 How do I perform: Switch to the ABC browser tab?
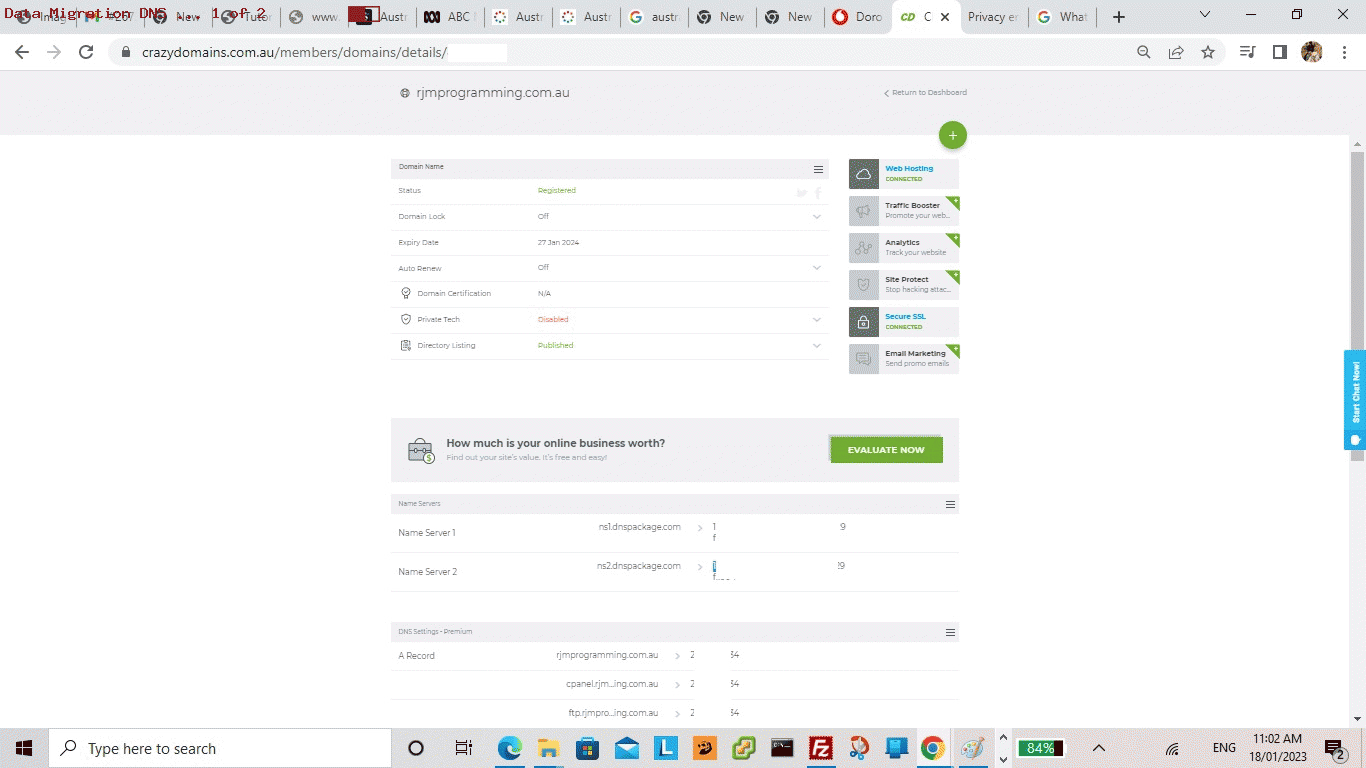(449, 17)
